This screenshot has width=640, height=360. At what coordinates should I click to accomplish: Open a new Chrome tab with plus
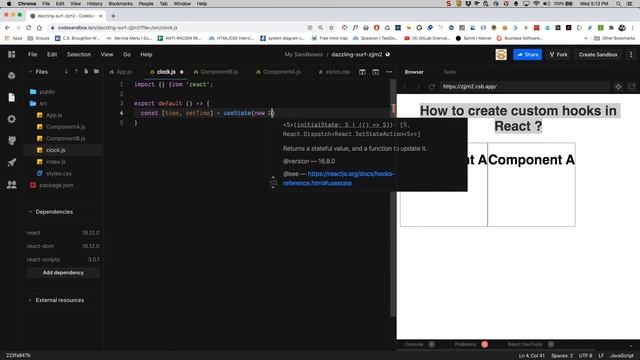113,16
